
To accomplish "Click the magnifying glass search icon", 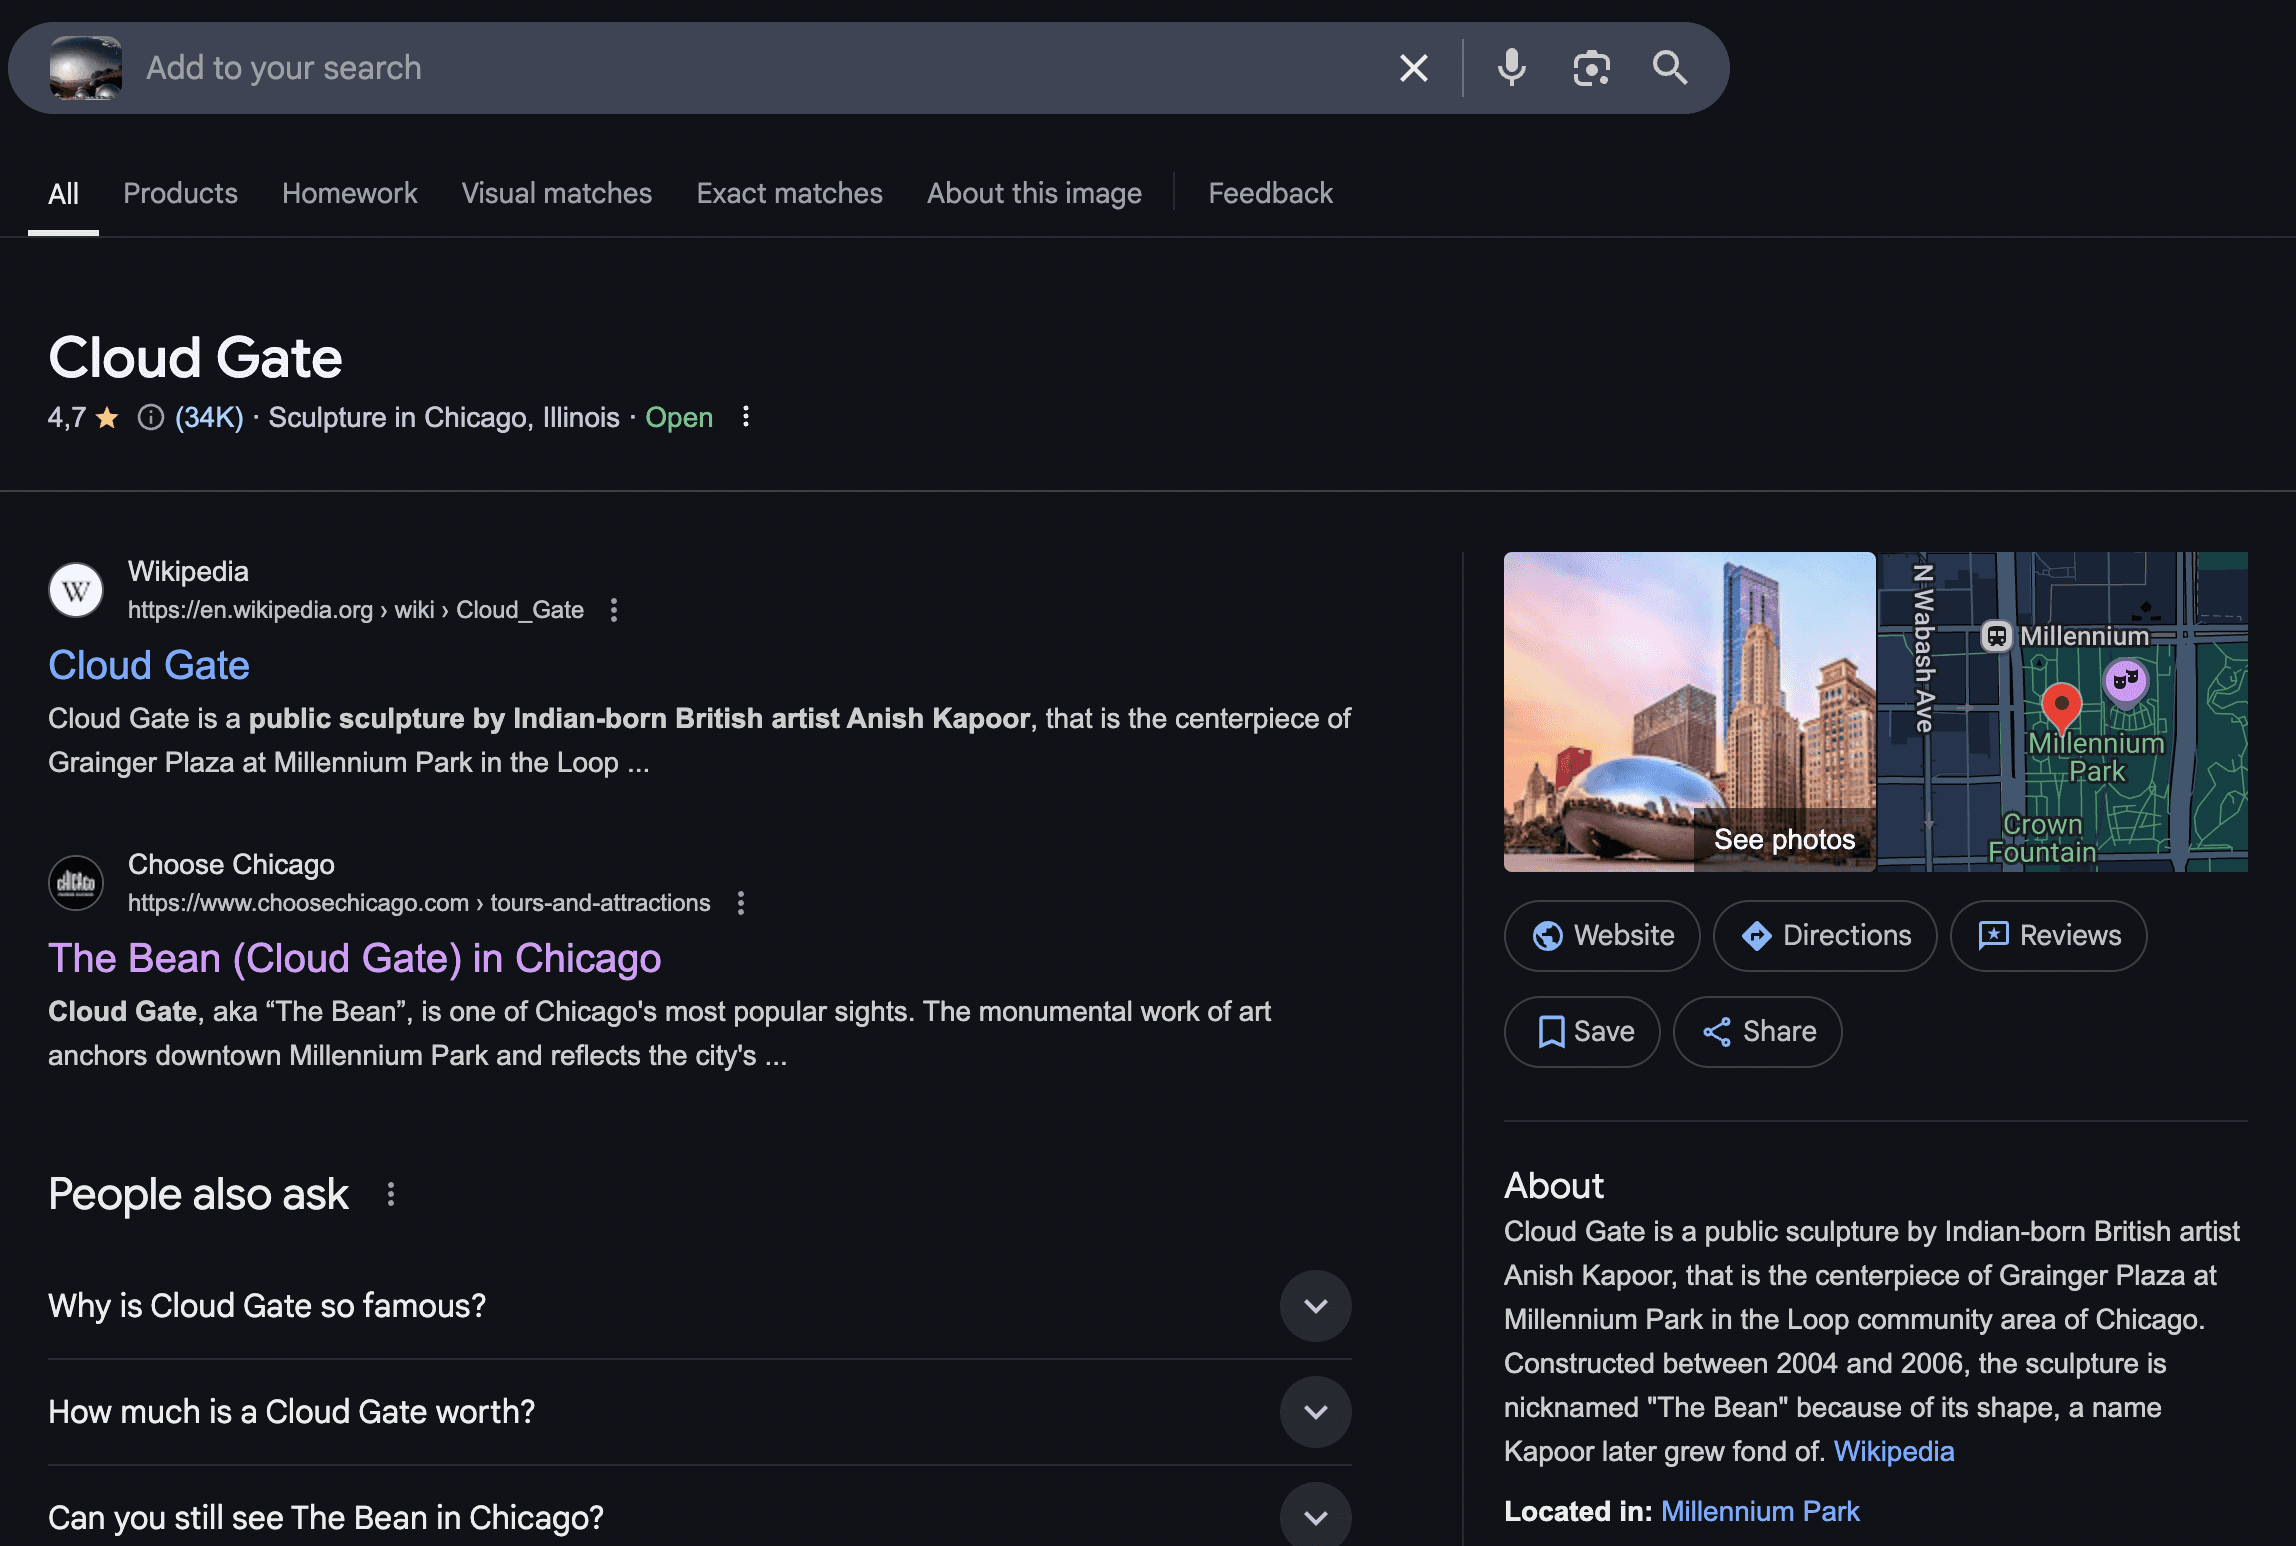I will point(1669,68).
